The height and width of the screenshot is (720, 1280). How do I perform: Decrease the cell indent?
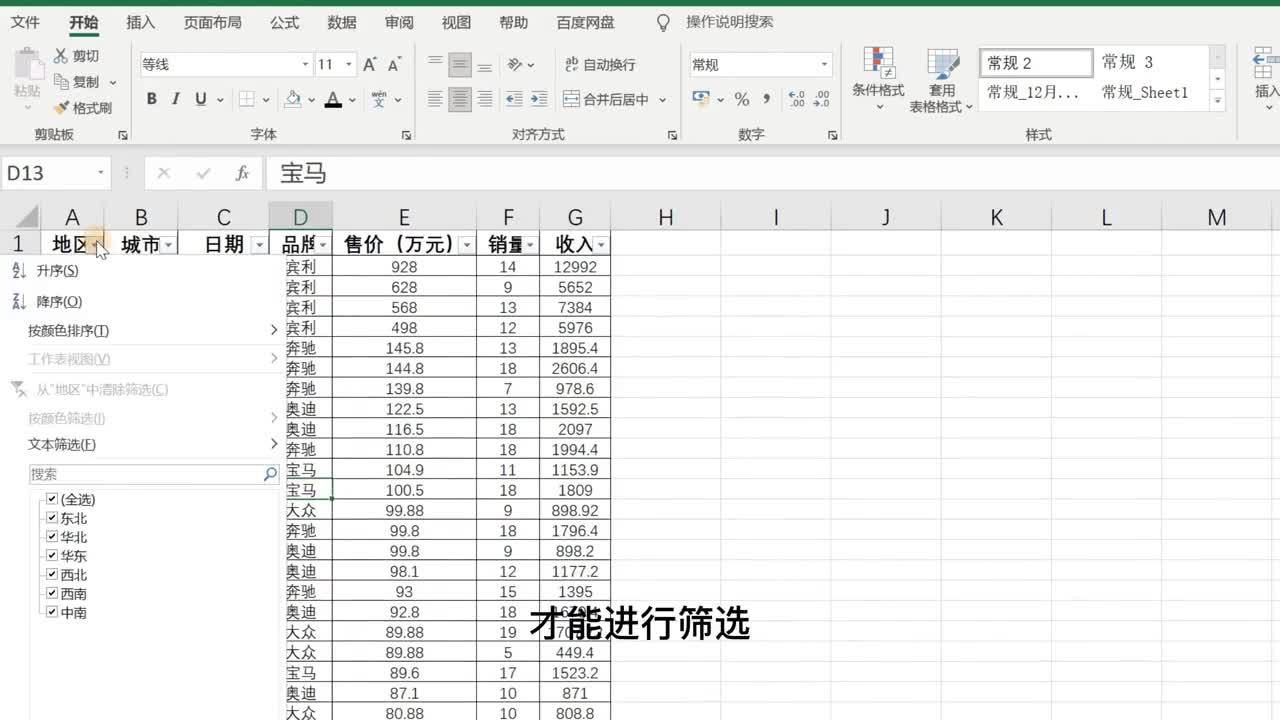click(514, 99)
